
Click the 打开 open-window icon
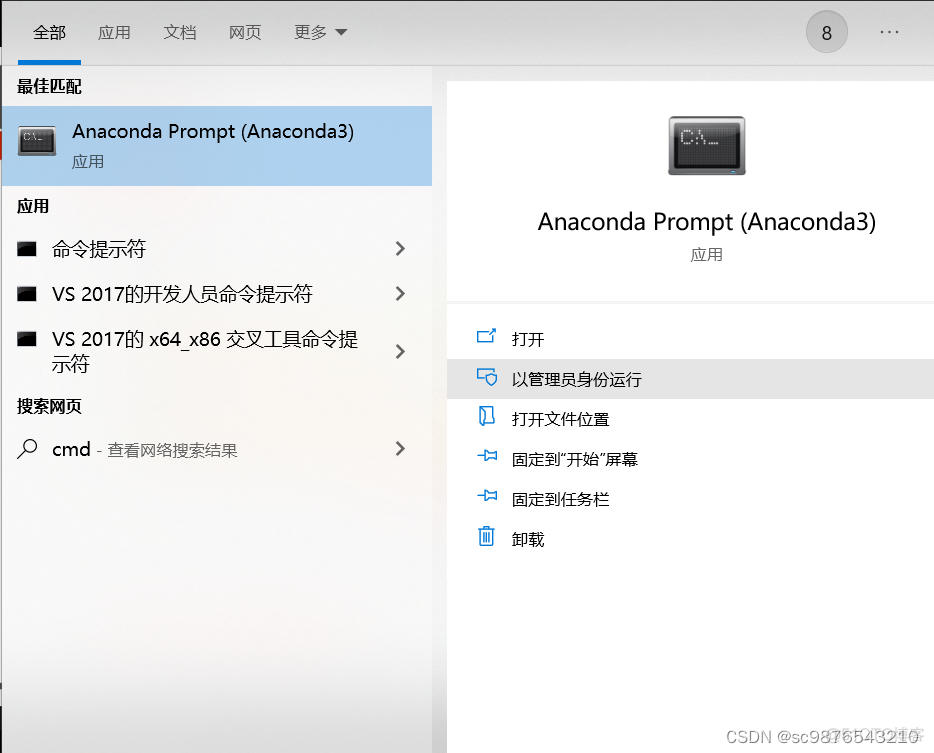coord(486,337)
